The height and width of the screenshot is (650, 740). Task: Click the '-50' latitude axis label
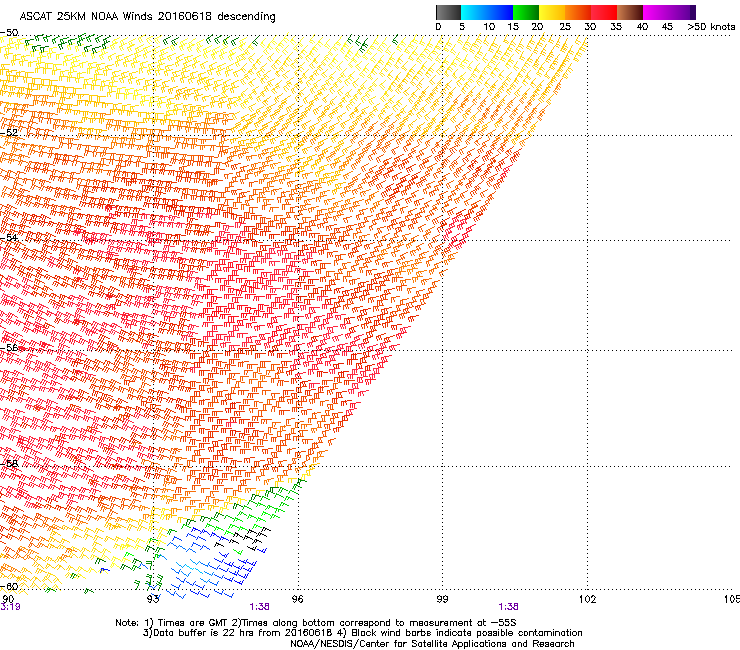click(x=9, y=33)
